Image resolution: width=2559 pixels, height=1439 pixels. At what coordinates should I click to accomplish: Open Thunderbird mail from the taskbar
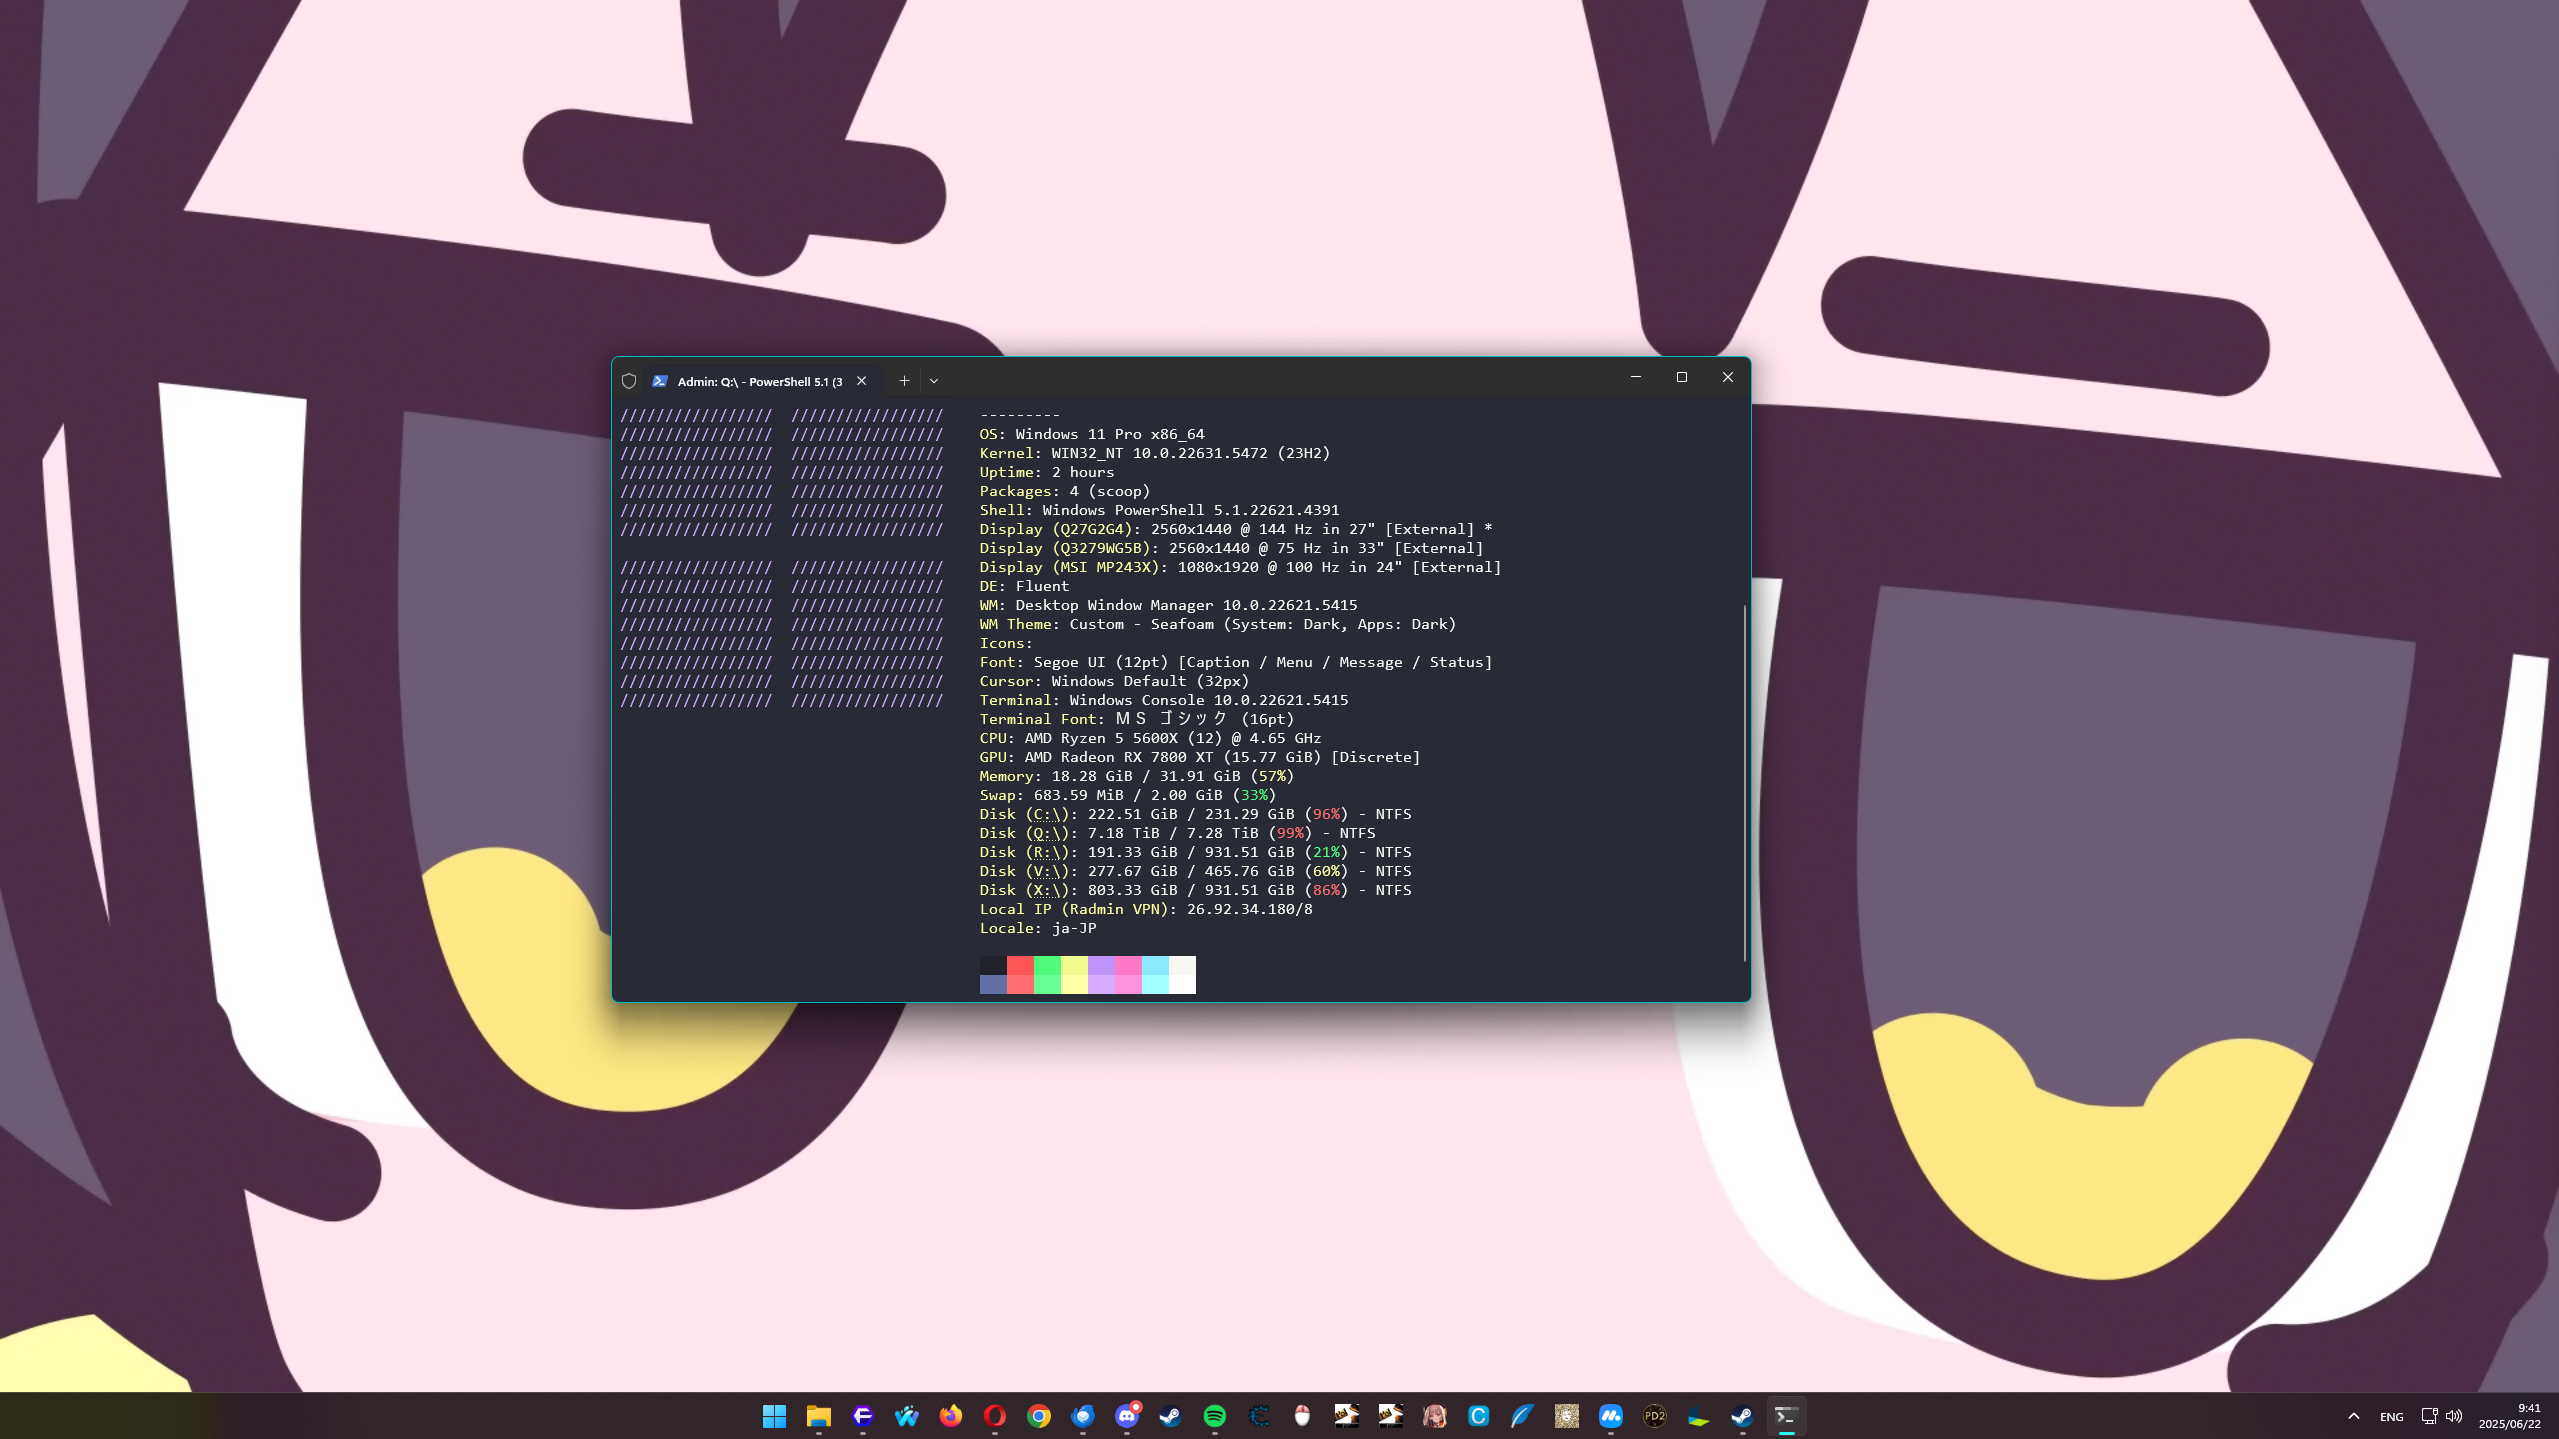click(1082, 1416)
